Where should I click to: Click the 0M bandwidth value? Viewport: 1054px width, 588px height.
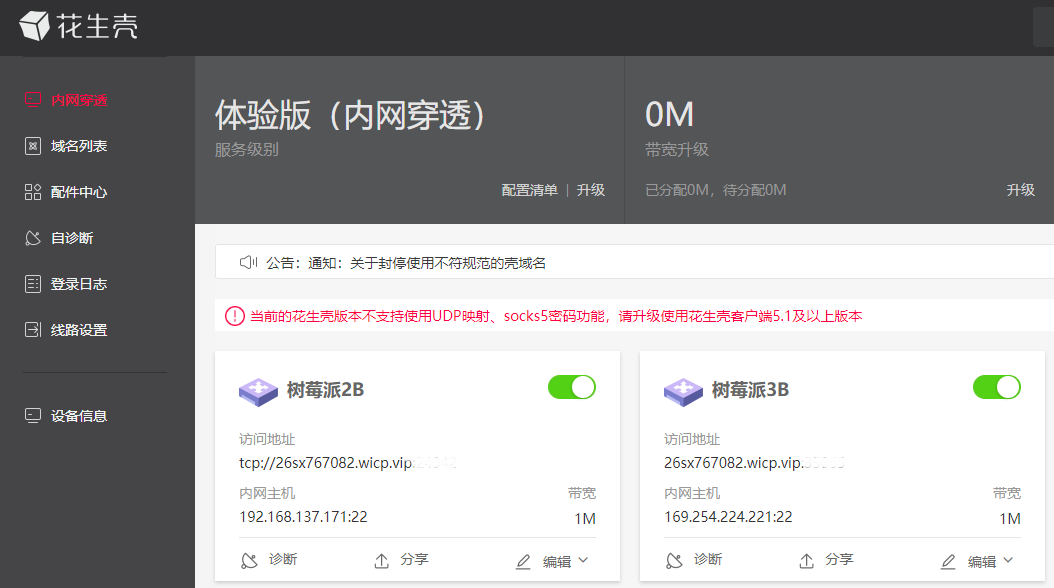669,115
